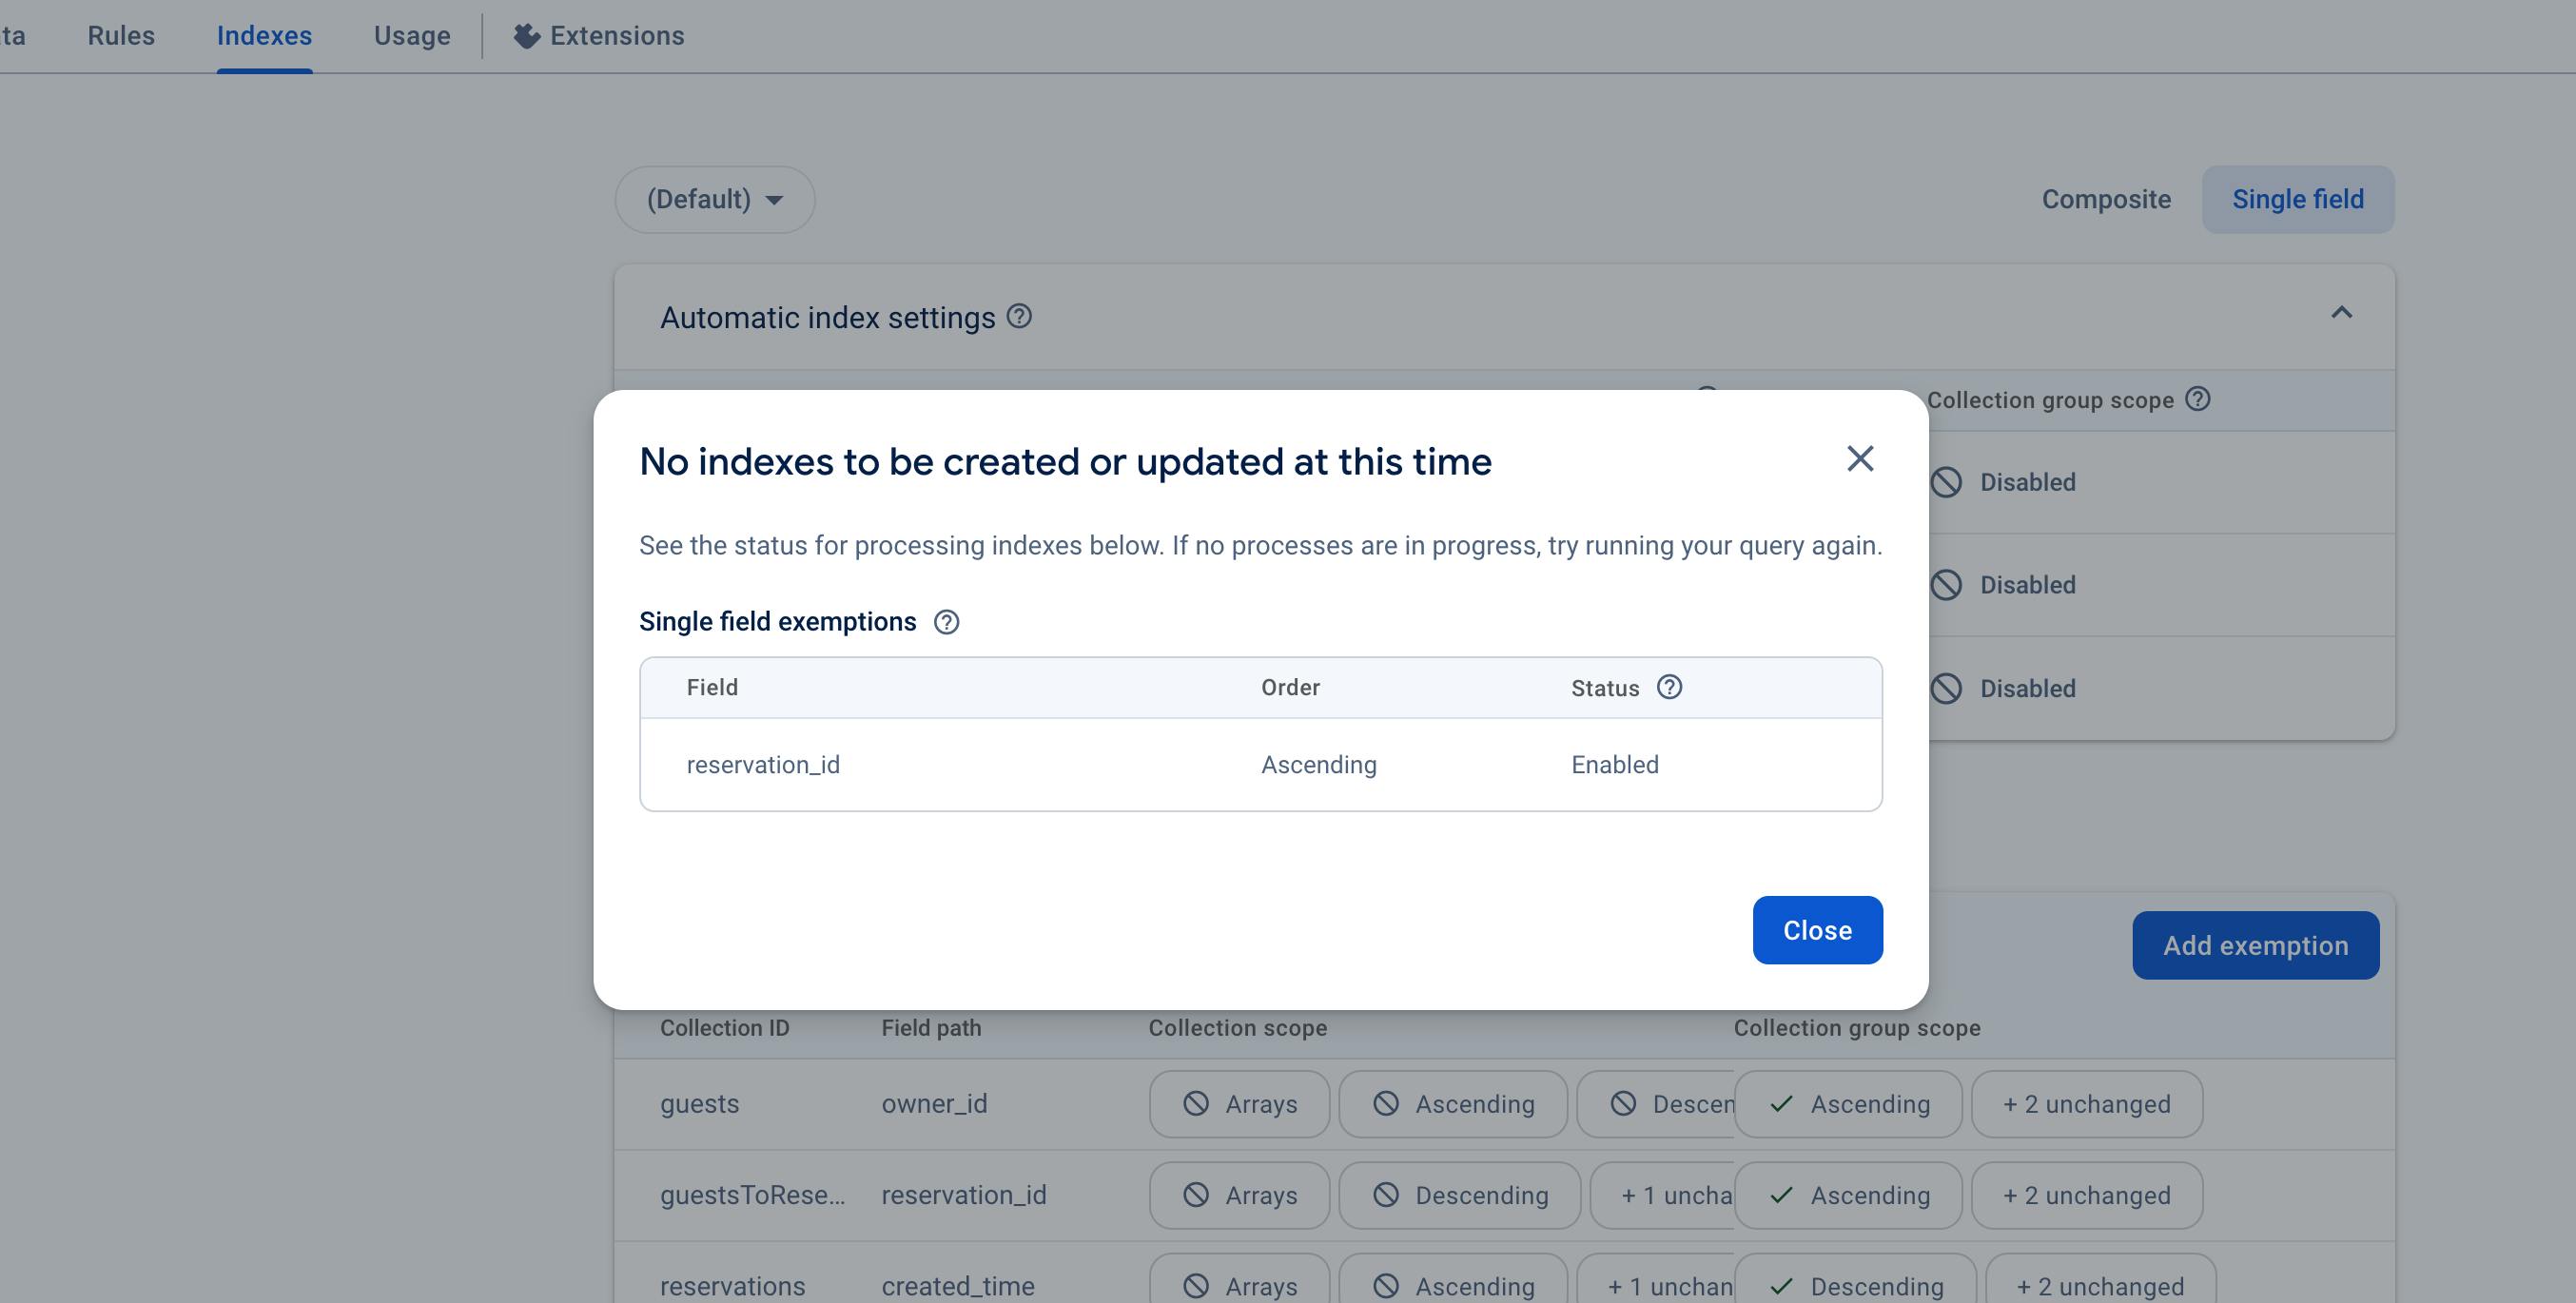This screenshot has height=1303, width=2576.
Task: Open the Usage tab
Action: pos(412,36)
